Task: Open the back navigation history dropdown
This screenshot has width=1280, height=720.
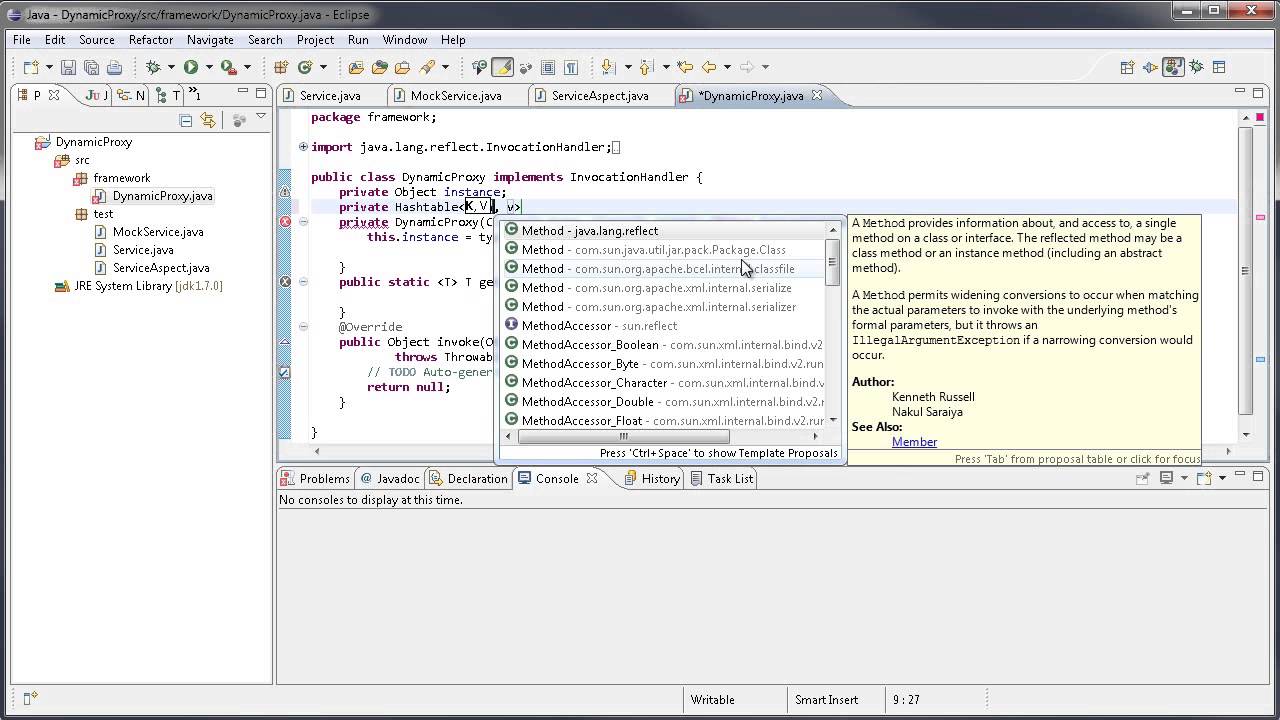Action: (x=726, y=67)
